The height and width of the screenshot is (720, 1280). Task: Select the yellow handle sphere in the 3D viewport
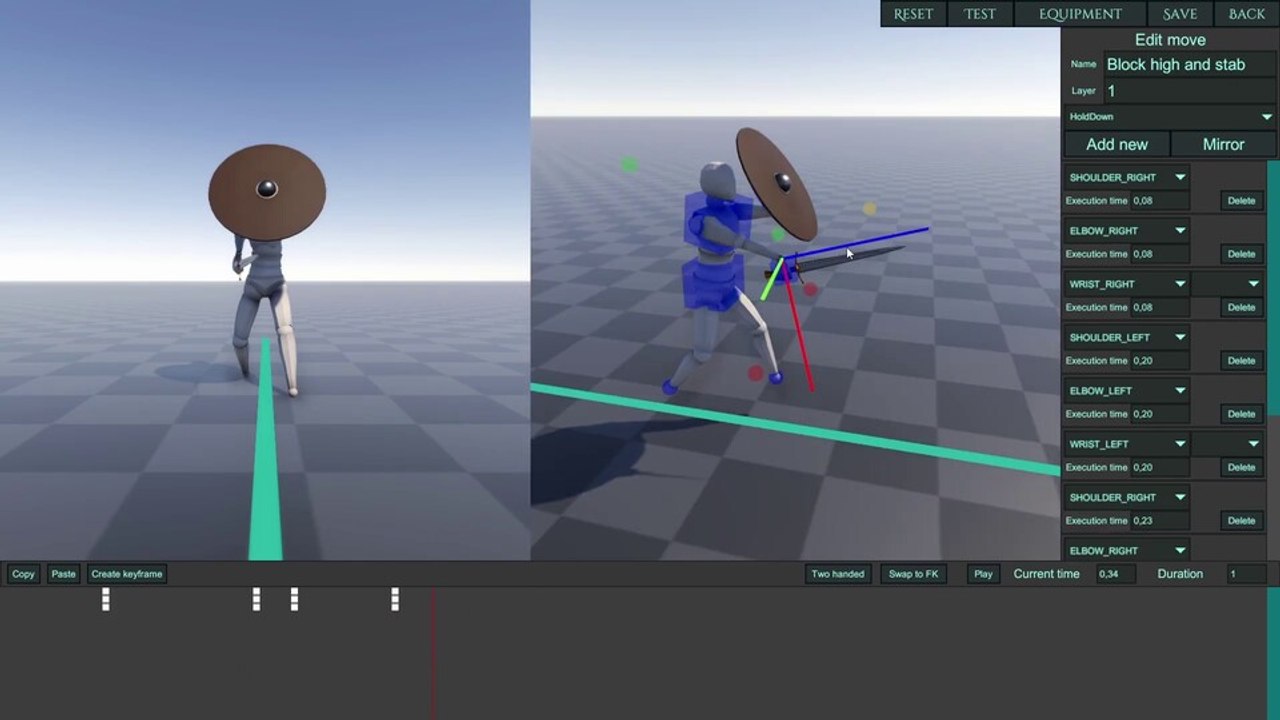coord(869,209)
